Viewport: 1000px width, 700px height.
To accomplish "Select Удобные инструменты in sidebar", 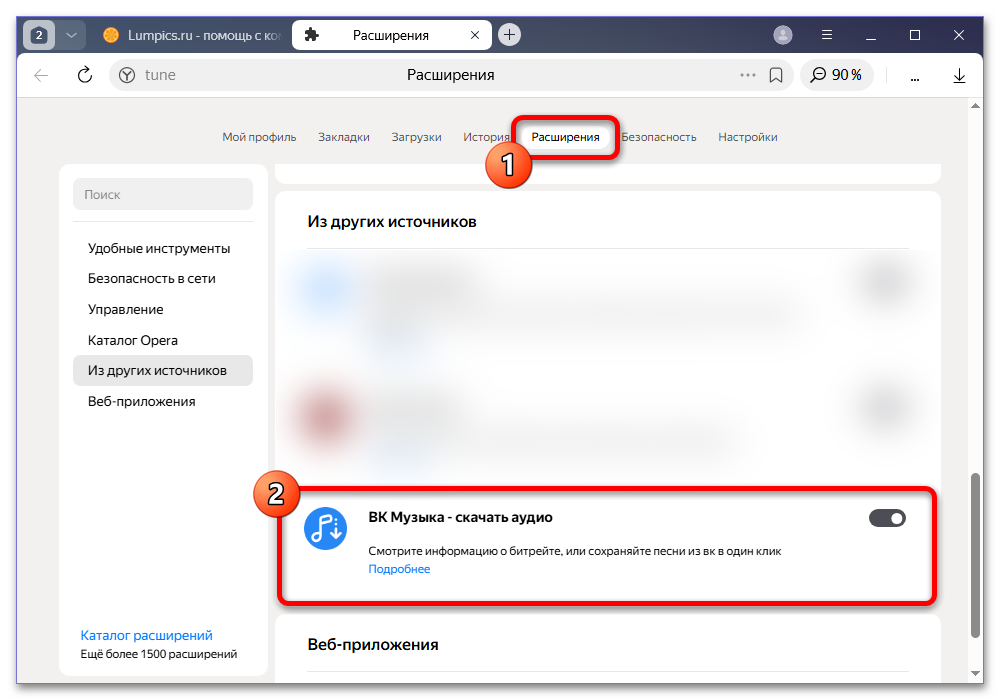I will pyautogui.click(x=163, y=249).
